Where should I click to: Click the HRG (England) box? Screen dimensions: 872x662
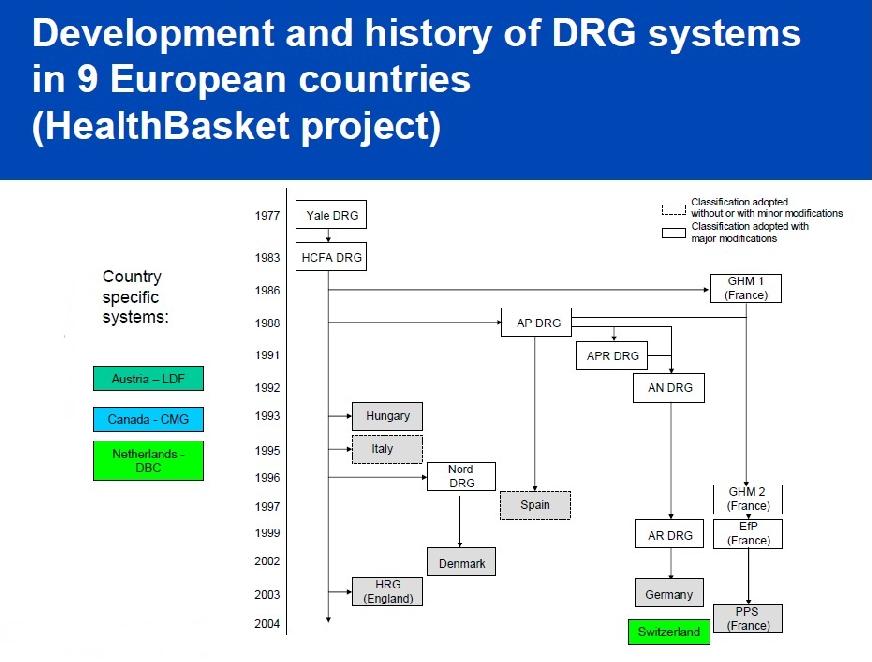387,591
